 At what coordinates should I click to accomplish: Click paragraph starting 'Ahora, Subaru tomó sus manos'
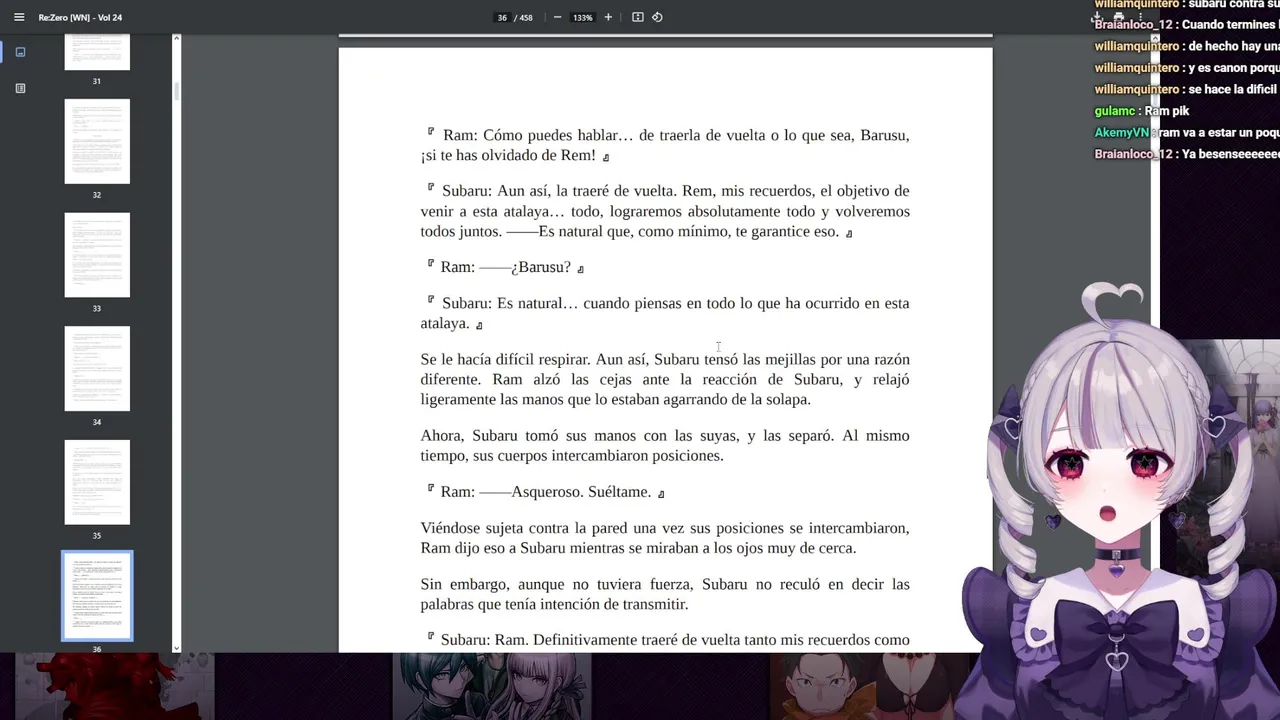(x=665, y=445)
